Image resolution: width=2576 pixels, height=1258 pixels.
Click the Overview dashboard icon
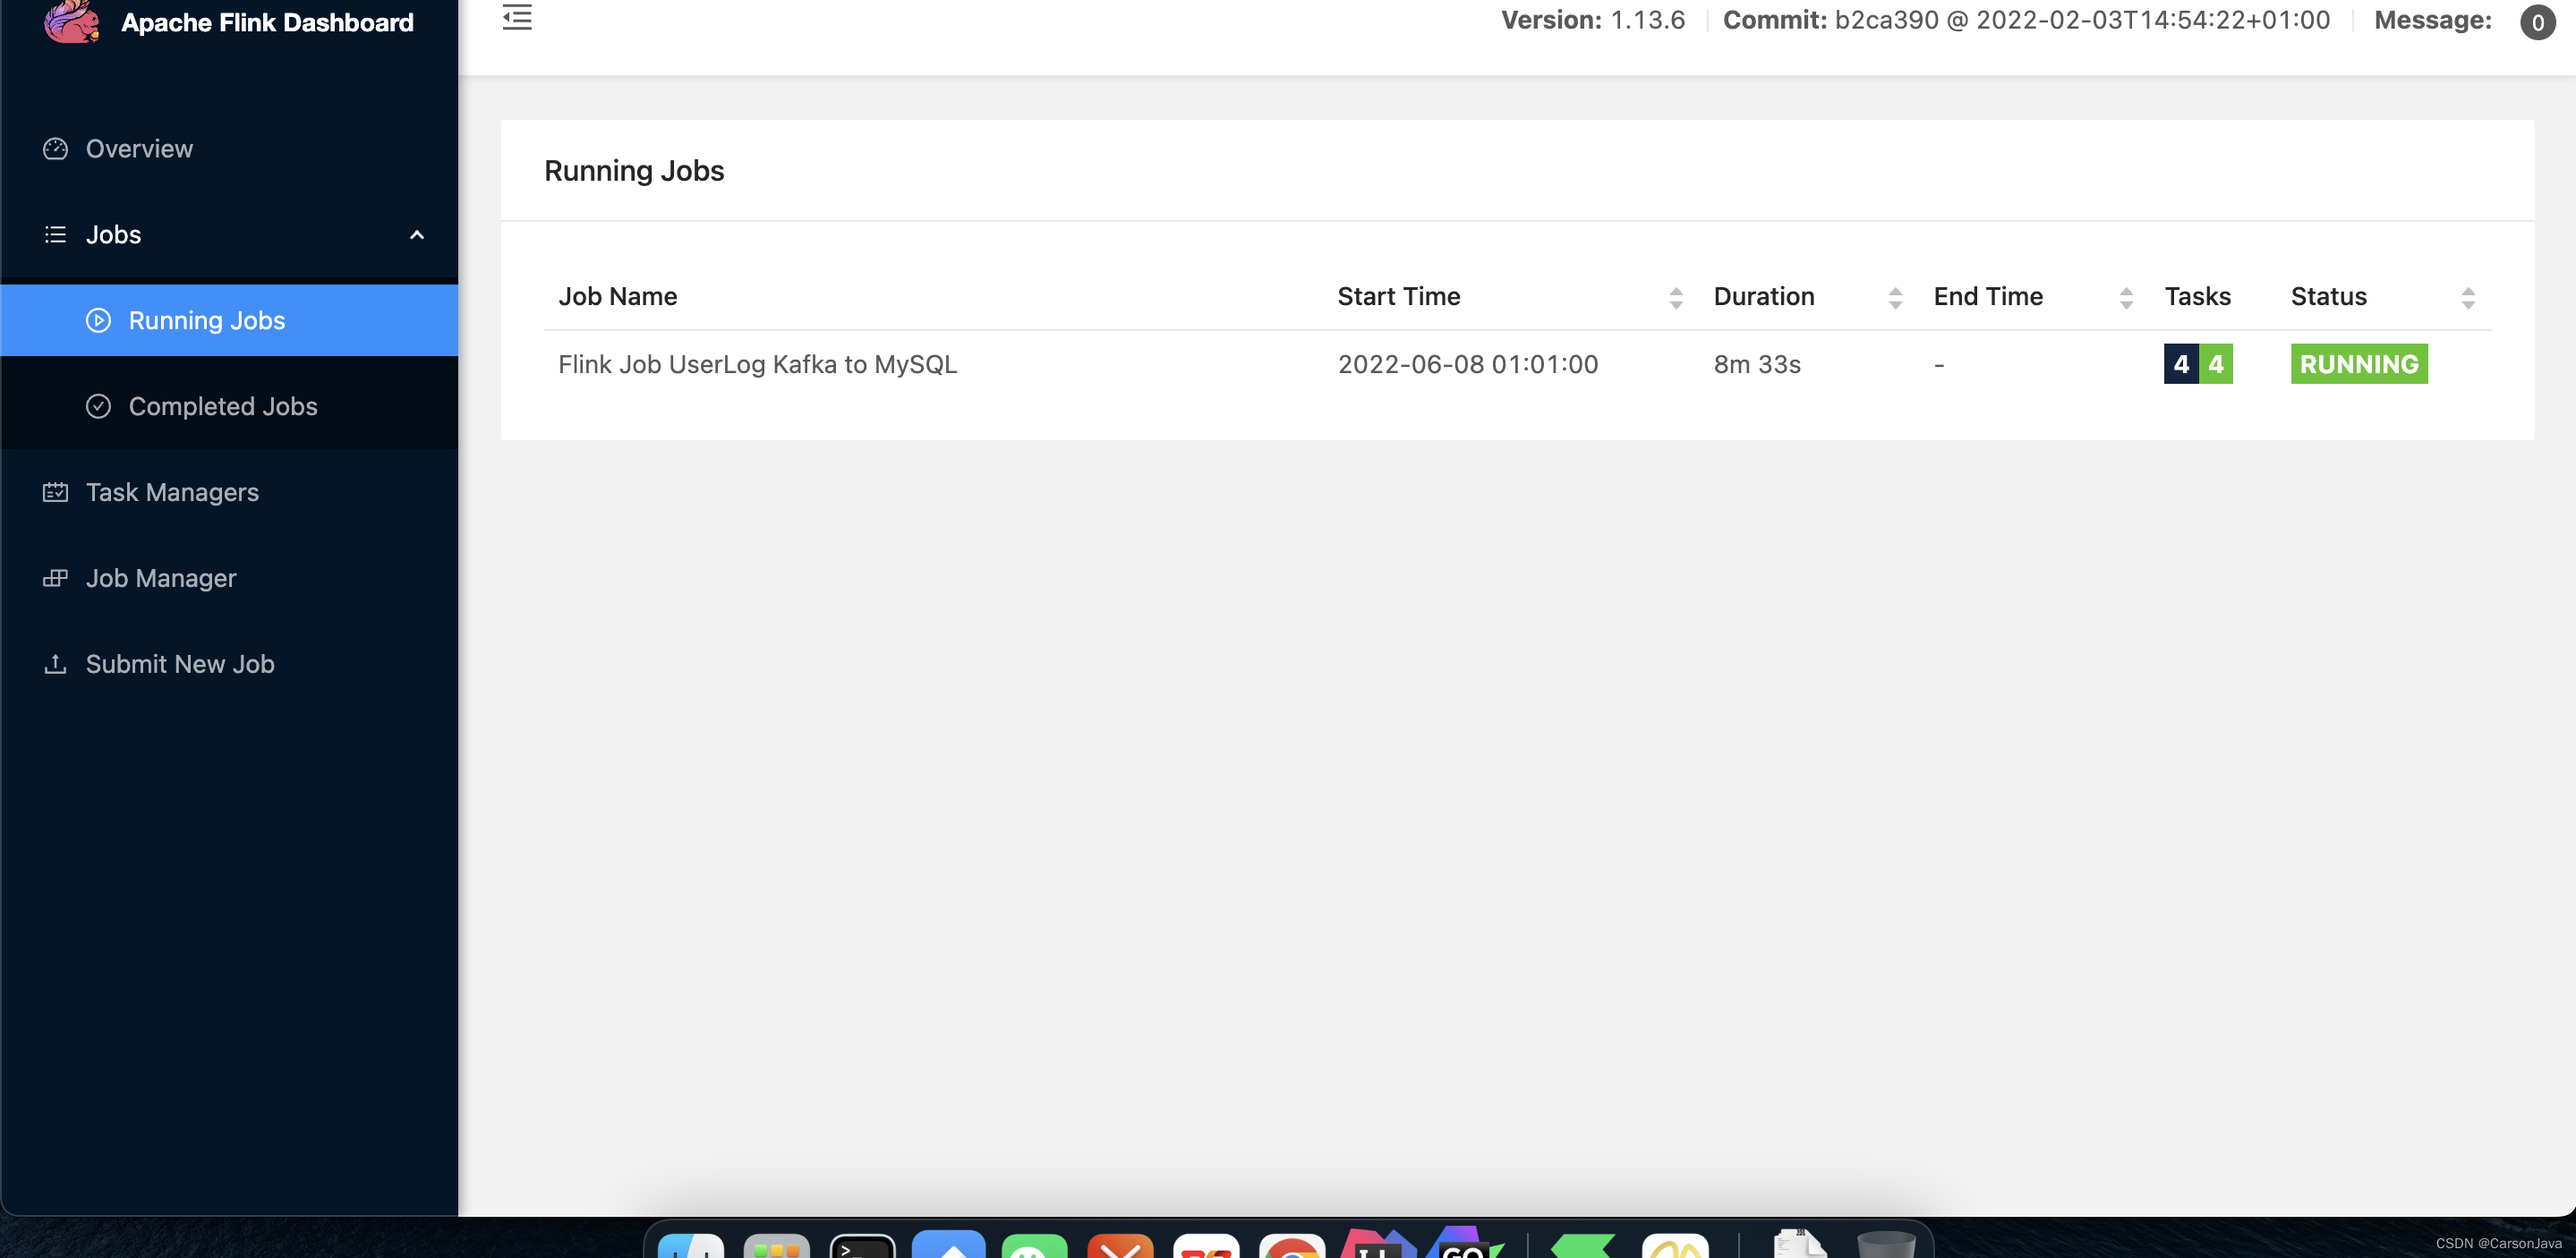click(x=55, y=148)
